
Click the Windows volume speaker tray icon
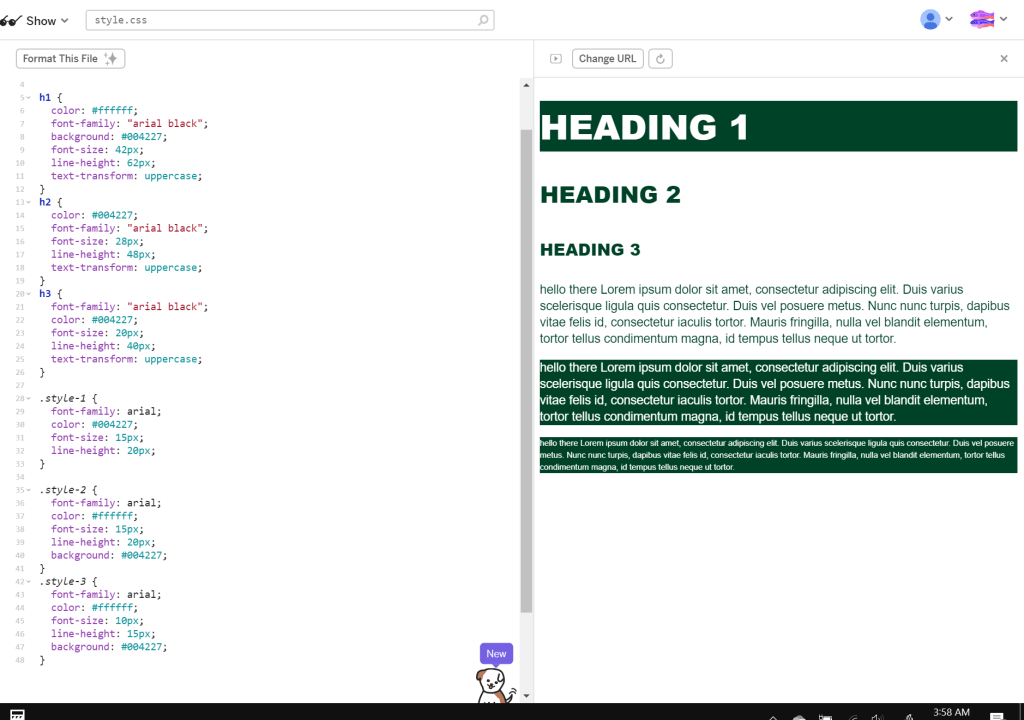pyautogui.click(x=877, y=715)
